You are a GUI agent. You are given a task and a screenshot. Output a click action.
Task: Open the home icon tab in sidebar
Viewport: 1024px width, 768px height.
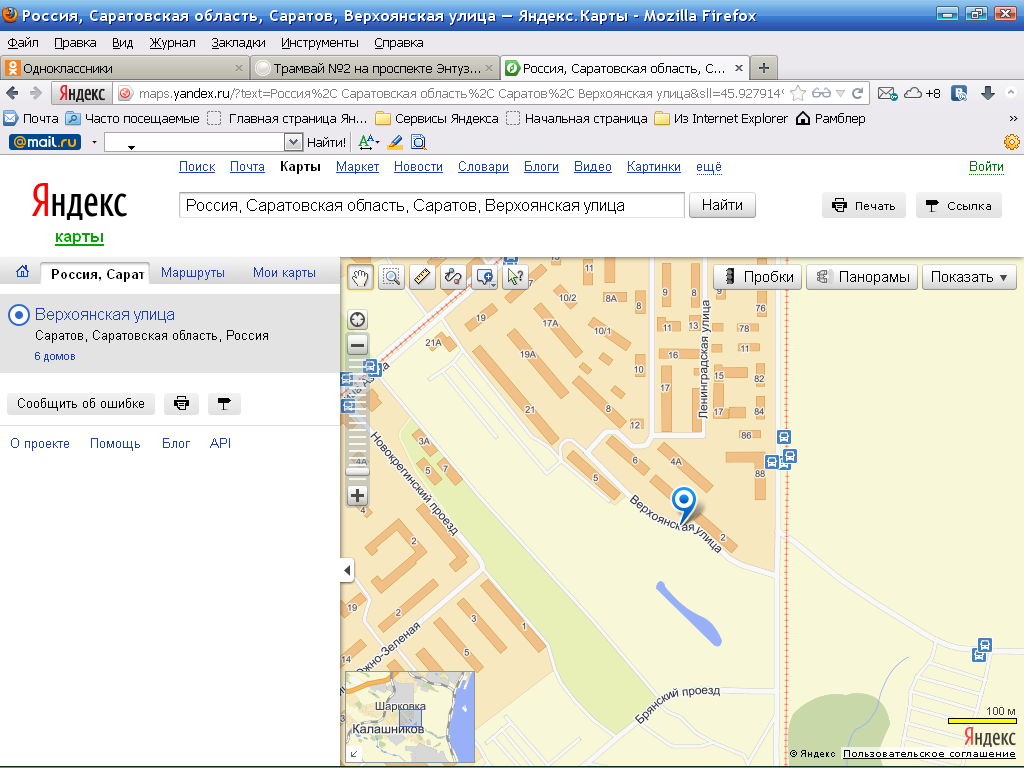click(x=22, y=272)
